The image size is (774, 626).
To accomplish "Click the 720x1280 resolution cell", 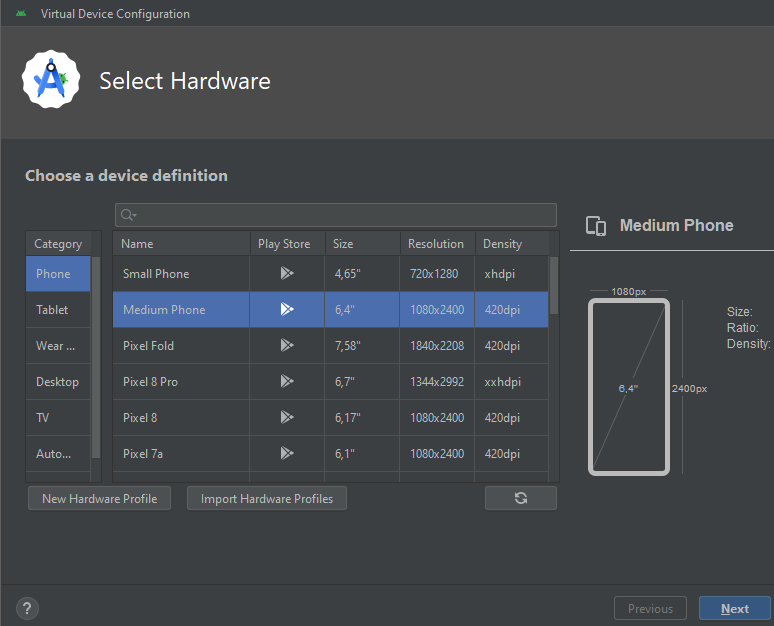I will 437,274.
